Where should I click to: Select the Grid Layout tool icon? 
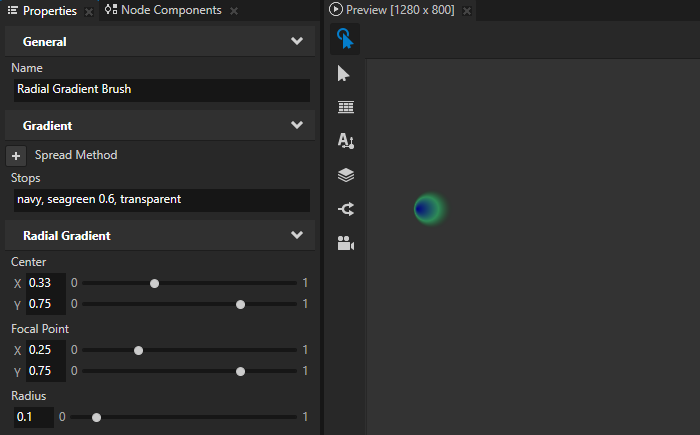pos(346,107)
